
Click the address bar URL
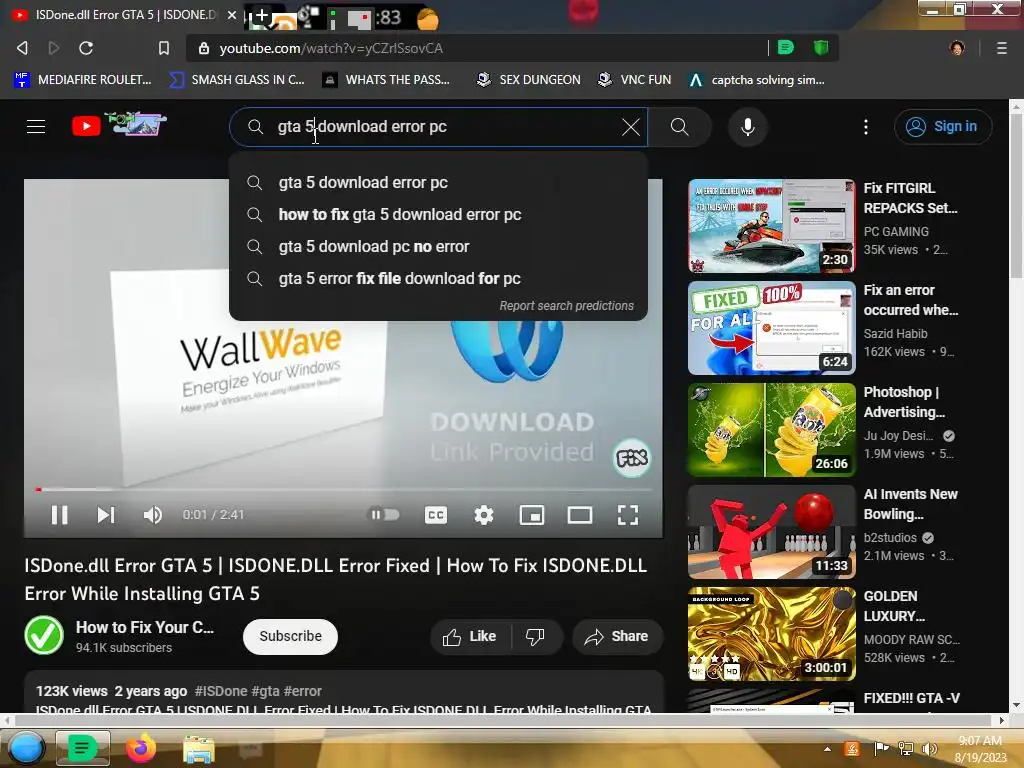click(x=331, y=48)
